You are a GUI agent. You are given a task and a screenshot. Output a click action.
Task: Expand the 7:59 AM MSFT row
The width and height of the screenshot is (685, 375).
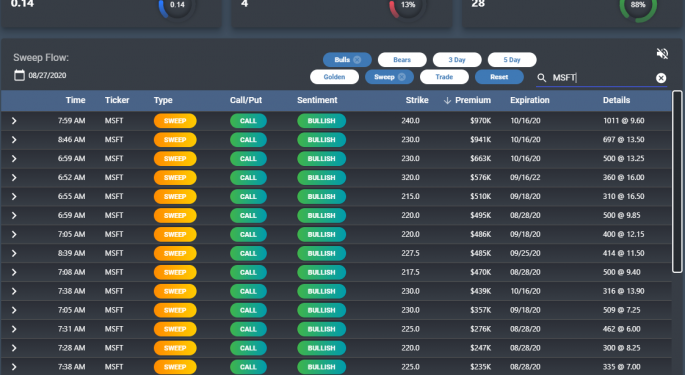pyautogui.click(x=14, y=121)
